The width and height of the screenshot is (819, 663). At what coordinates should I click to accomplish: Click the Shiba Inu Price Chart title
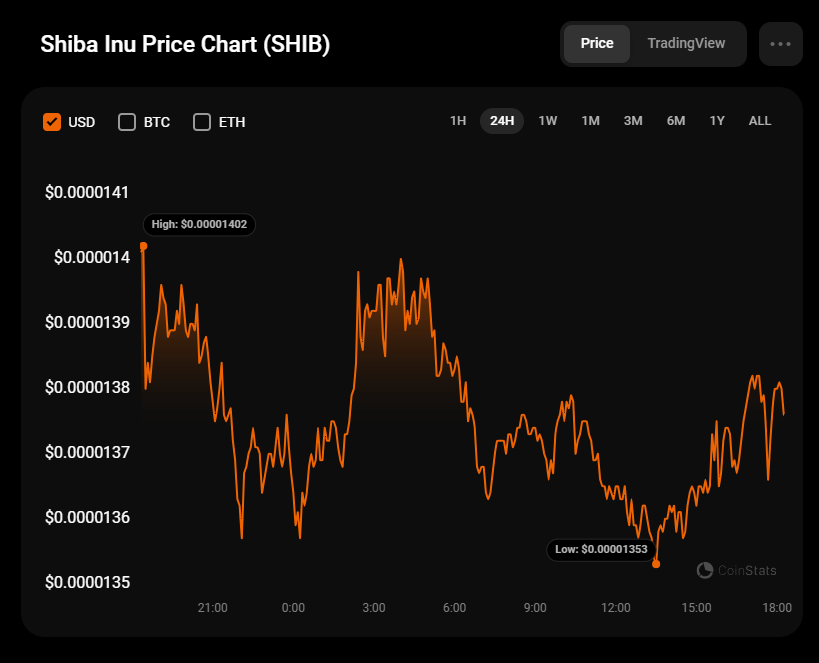(x=185, y=45)
